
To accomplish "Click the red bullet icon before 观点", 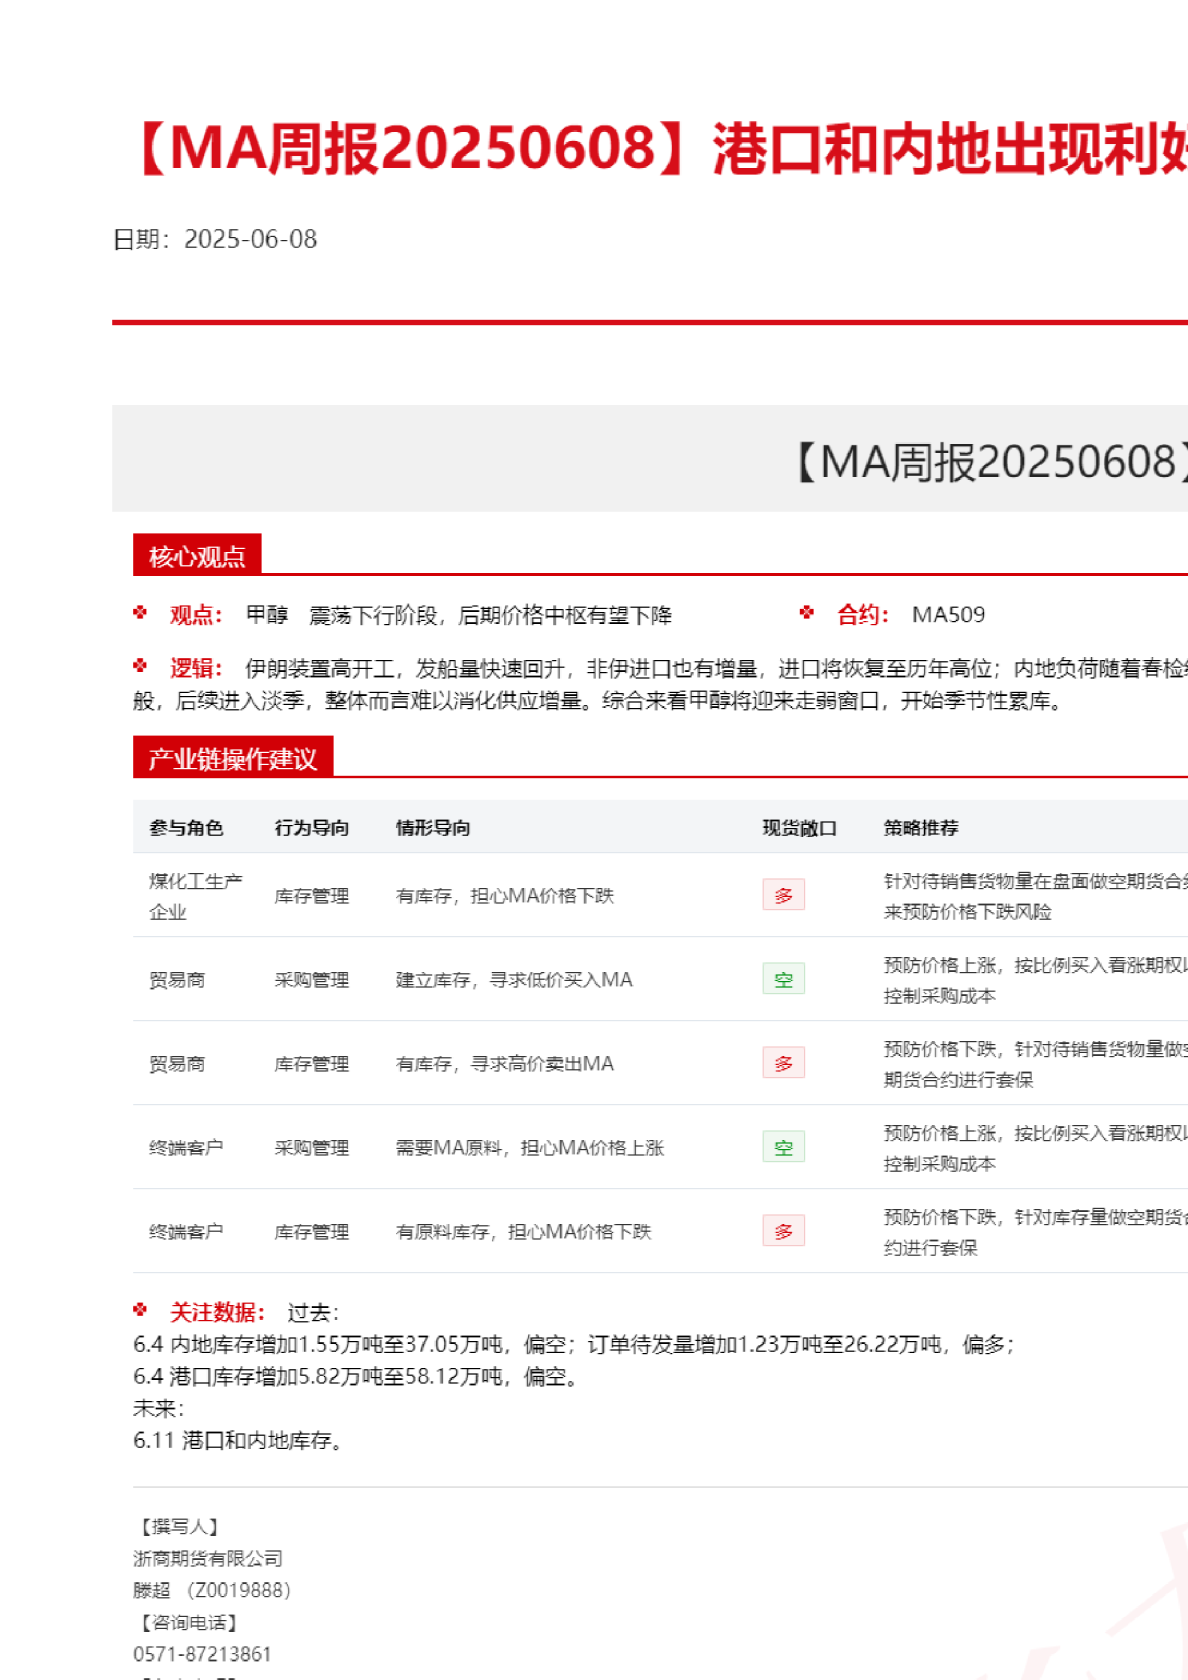I will pyautogui.click(x=140, y=613).
